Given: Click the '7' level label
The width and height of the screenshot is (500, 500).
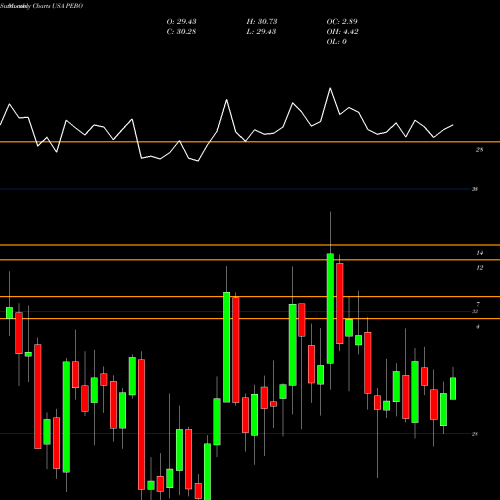Looking at the screenshot, I should point(478,304).
